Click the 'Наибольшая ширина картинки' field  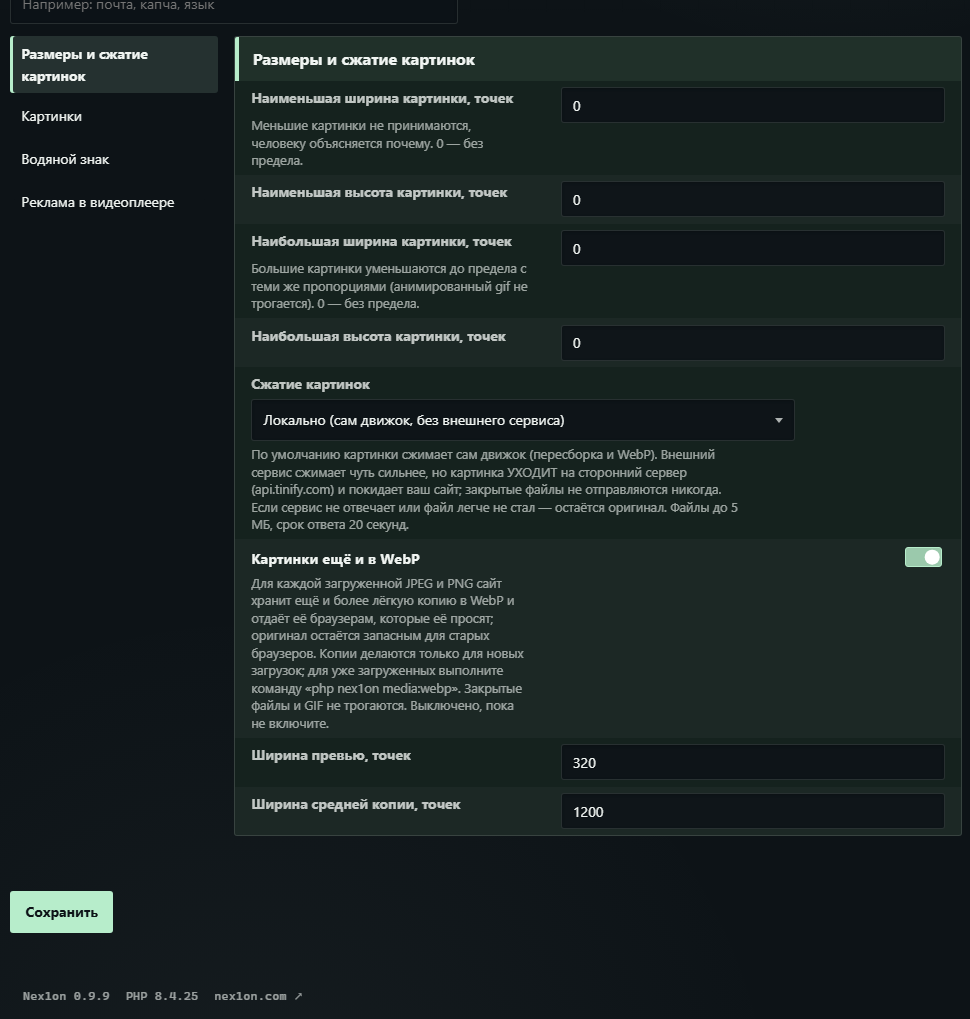click(752, 248)
